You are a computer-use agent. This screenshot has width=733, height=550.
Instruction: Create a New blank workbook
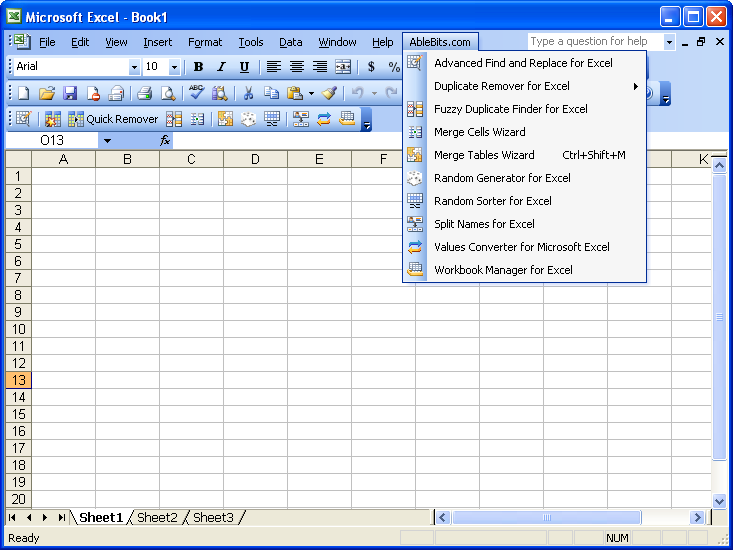[23, 93]
